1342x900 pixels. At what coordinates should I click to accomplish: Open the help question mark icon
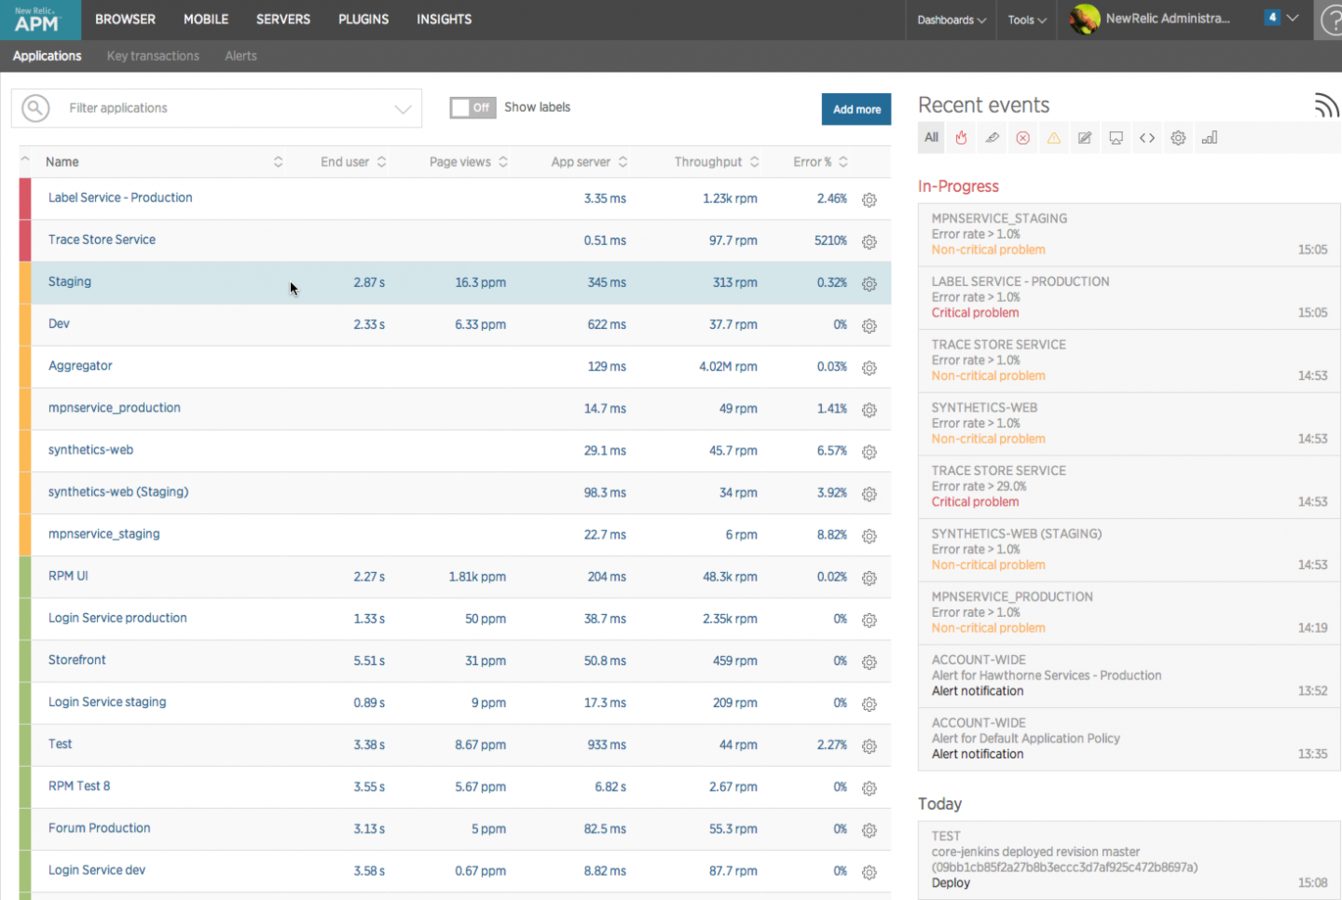pos(1332,20)
